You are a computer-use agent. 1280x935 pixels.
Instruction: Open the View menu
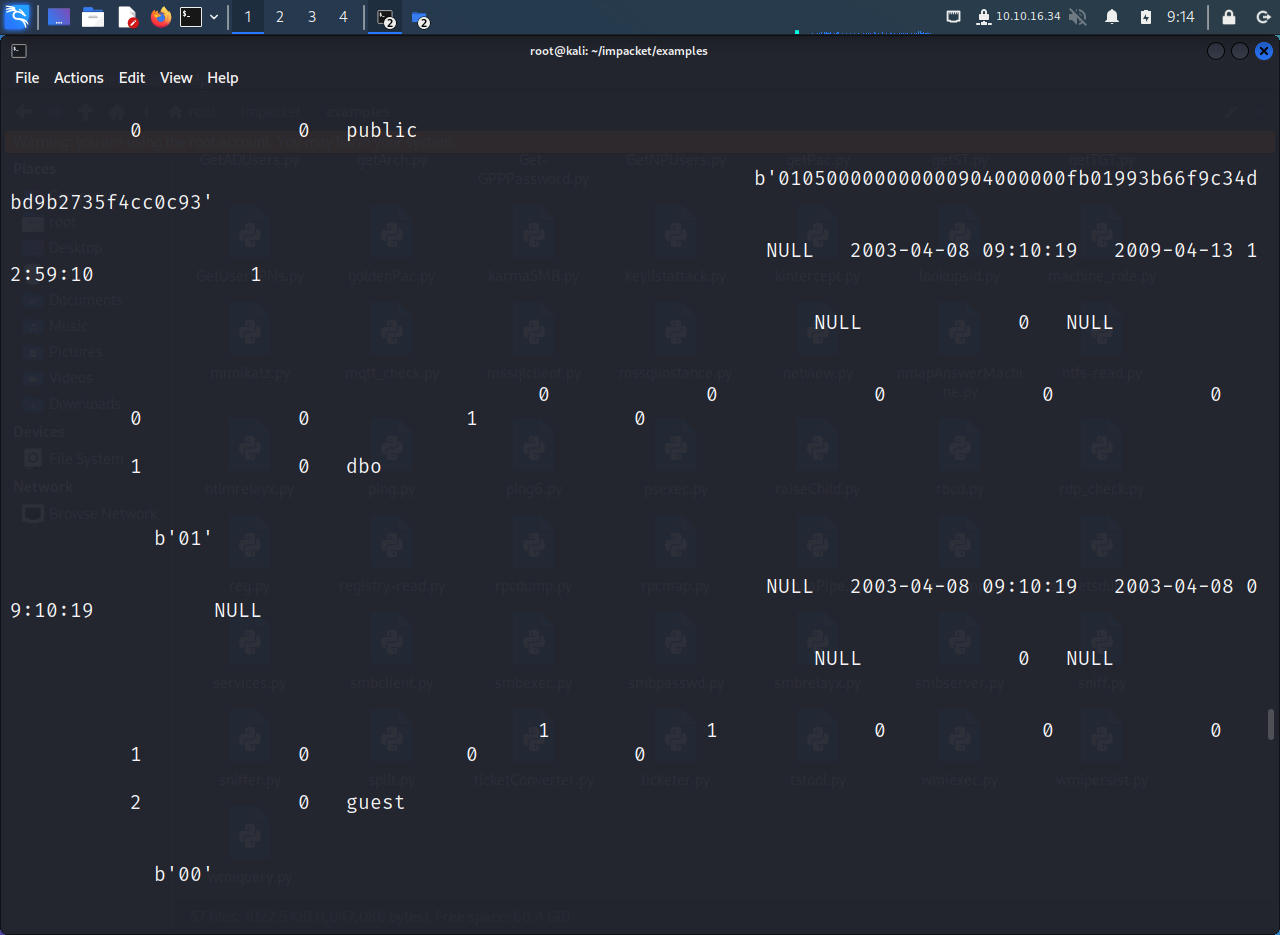click(176, 78)
